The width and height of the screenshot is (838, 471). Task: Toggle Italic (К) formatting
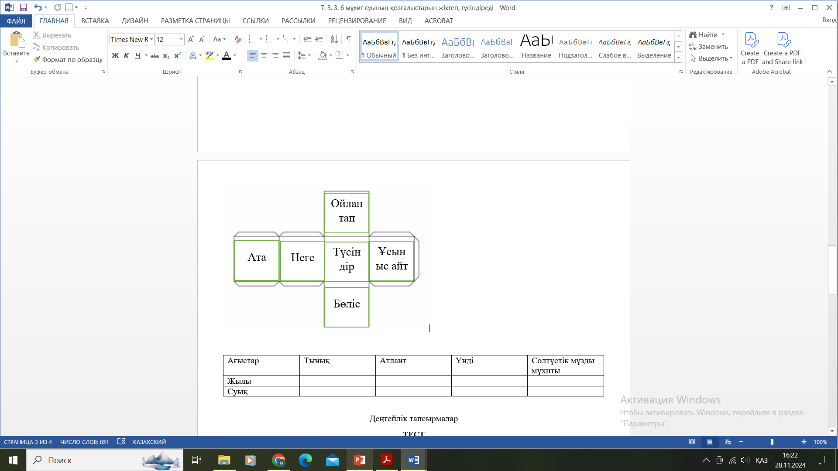126,56
